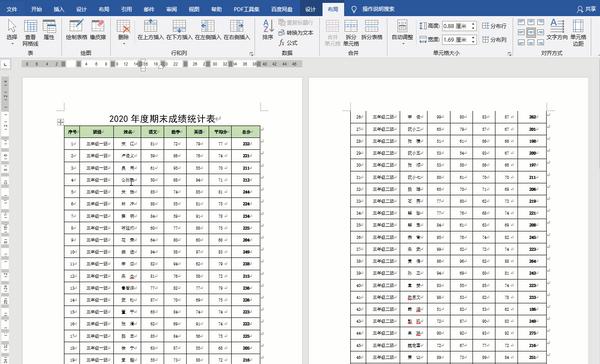Screen dimensions: 600x364
Task: Select Align Bottom Center cell alignment
Action: click(531, 42)
